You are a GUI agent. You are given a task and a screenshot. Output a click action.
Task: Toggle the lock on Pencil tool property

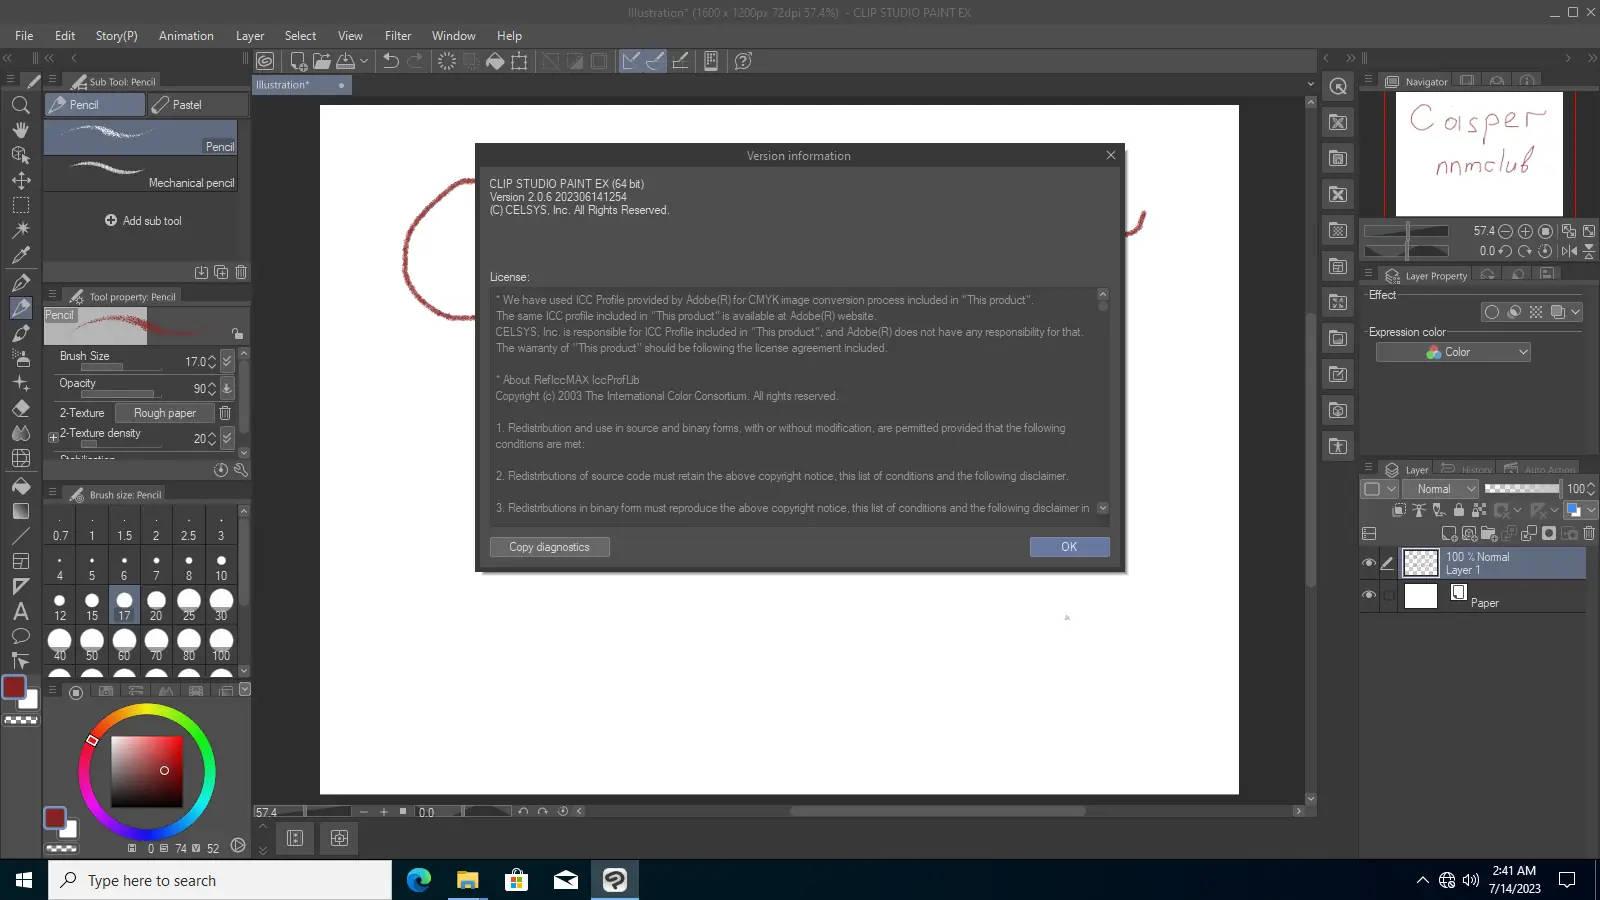pyautogui.click(x=237, y=333)
